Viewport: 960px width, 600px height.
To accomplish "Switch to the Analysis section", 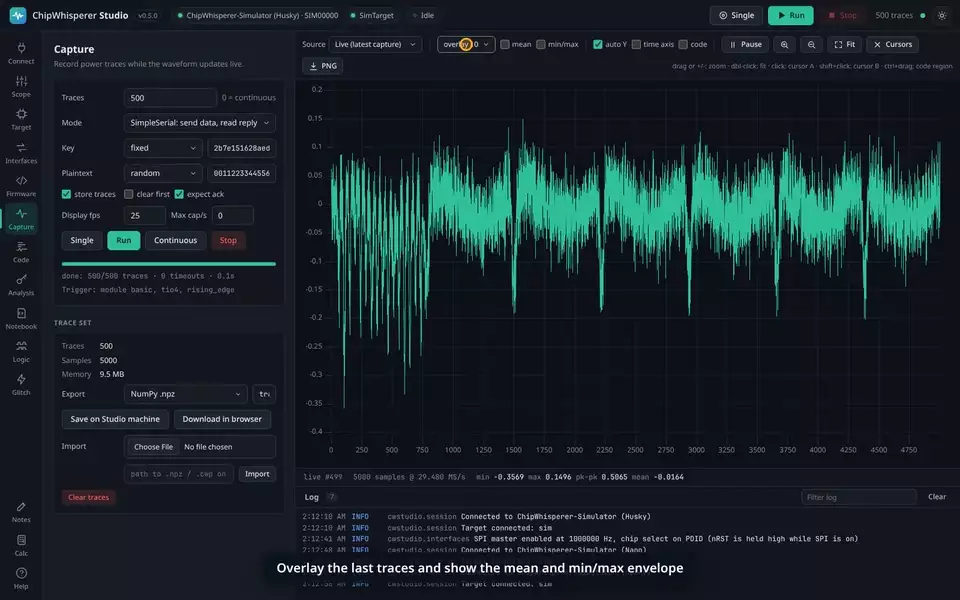I will [x=21, y=285].
